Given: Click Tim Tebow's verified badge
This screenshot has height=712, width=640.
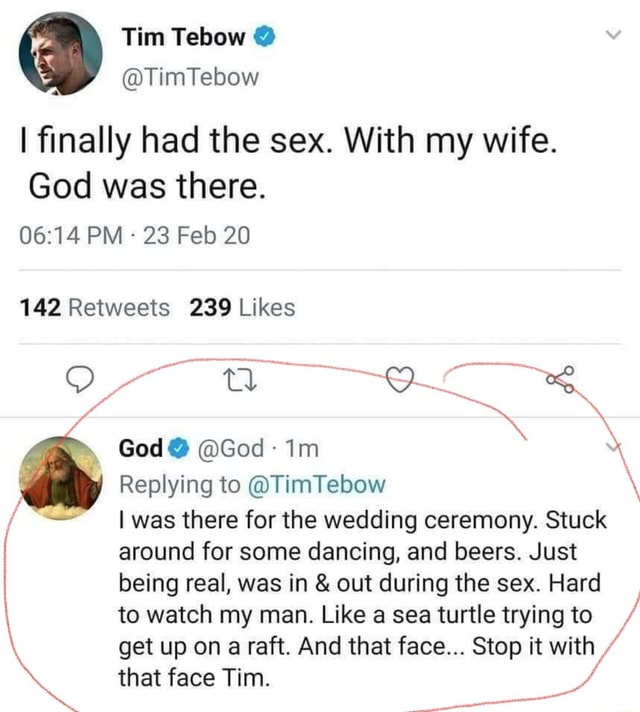Looking at the screenshot, I should [264, 37].
